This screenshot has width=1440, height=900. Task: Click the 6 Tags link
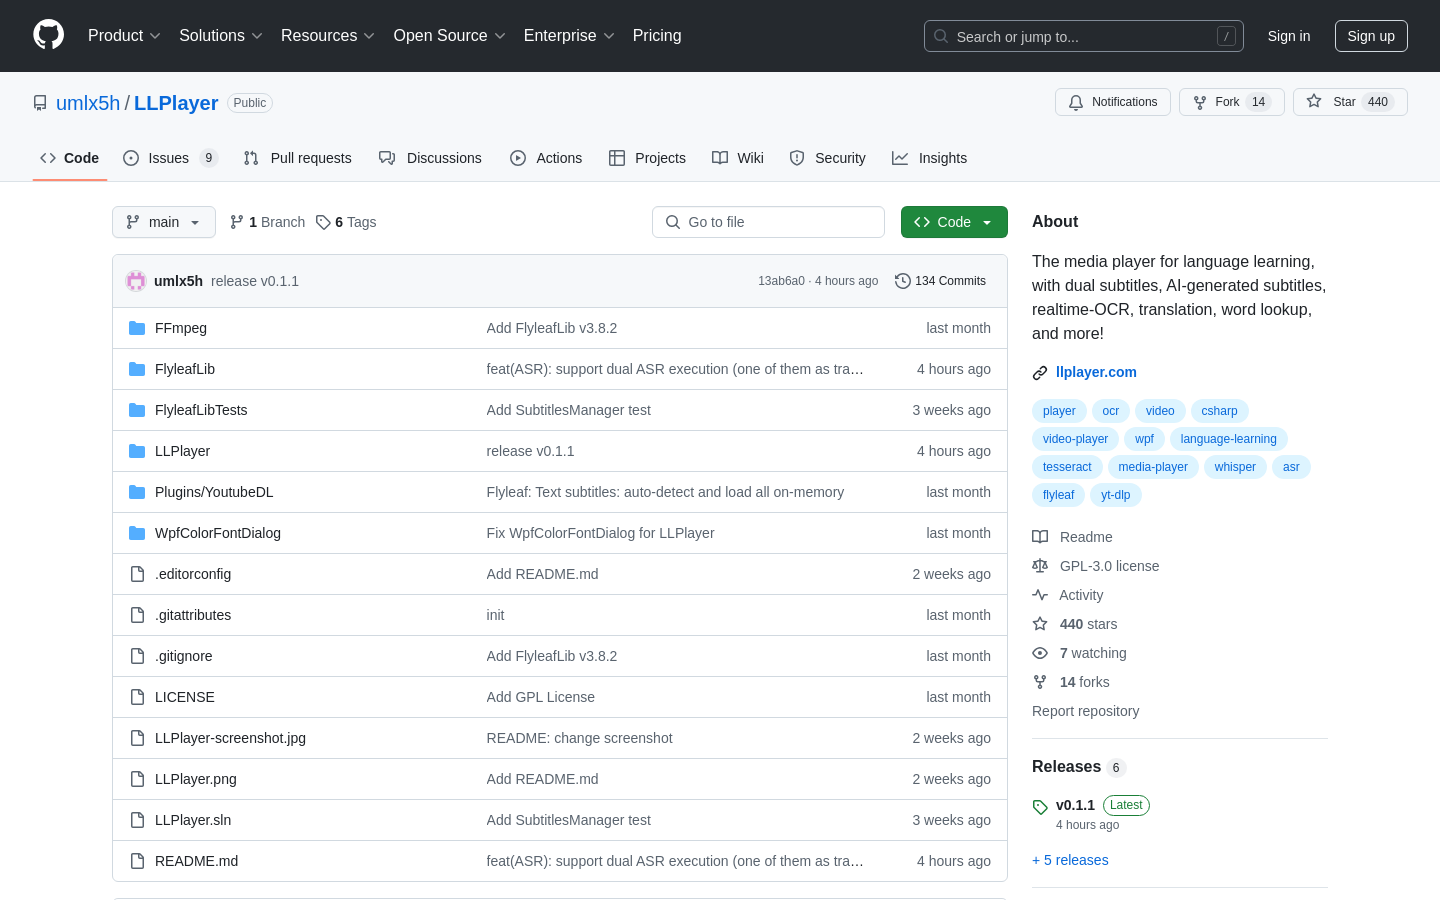346,222
